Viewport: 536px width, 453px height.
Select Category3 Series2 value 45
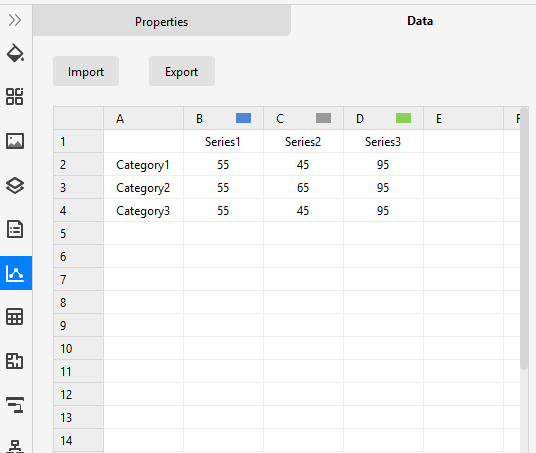(303, 210)
